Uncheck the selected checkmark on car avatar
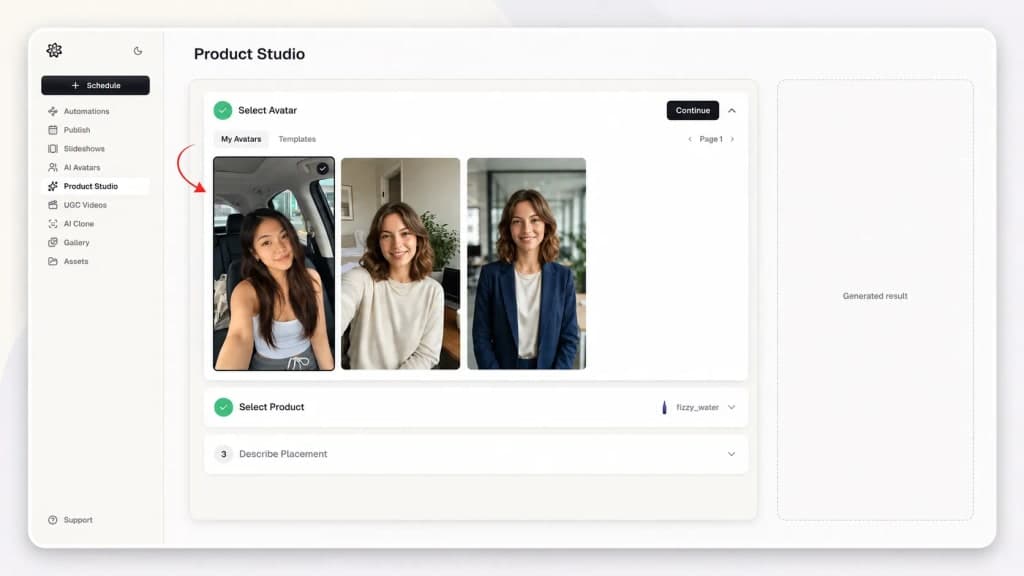 (323, 168)
